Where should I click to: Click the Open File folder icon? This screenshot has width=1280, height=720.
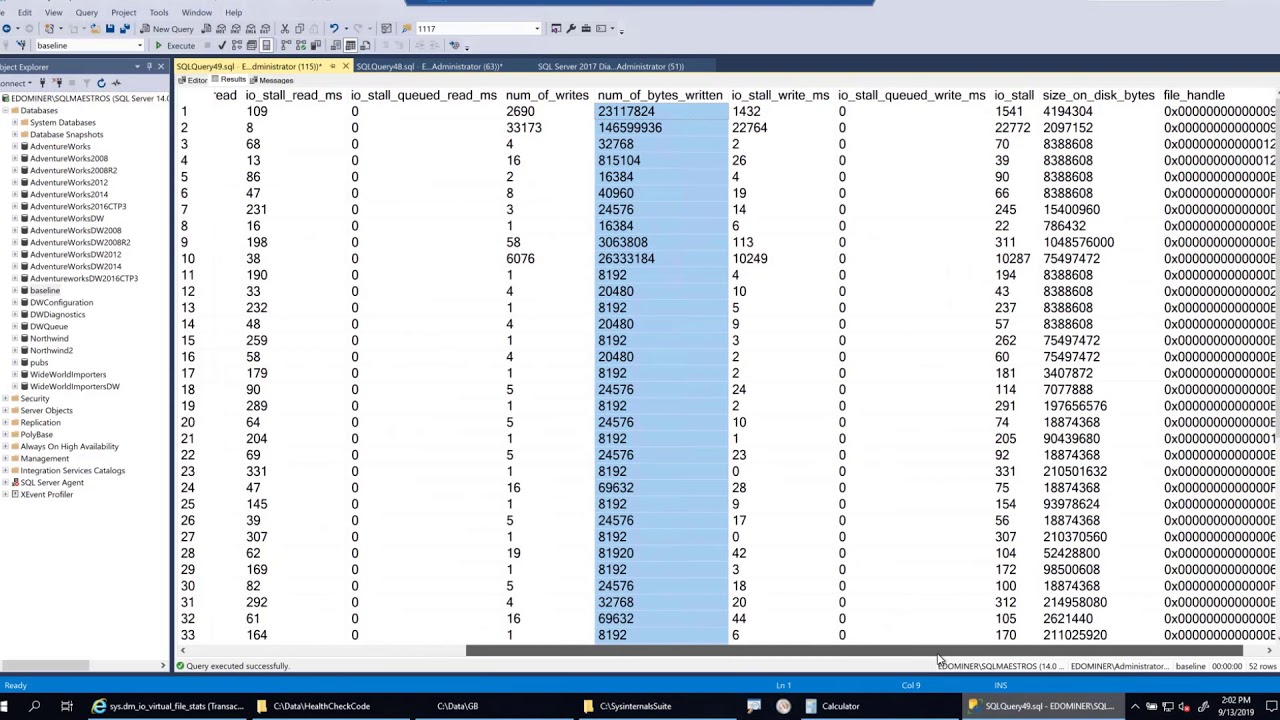pyautogui.click(x=95, y=28)
